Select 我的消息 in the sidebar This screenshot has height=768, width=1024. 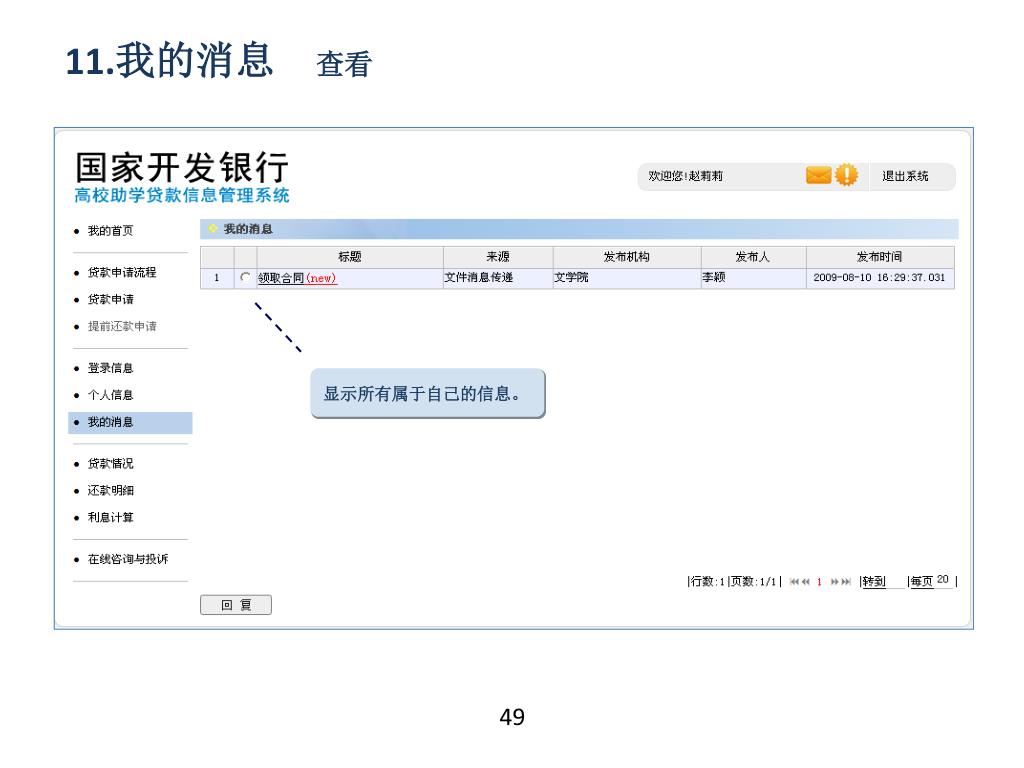[130, 423]
